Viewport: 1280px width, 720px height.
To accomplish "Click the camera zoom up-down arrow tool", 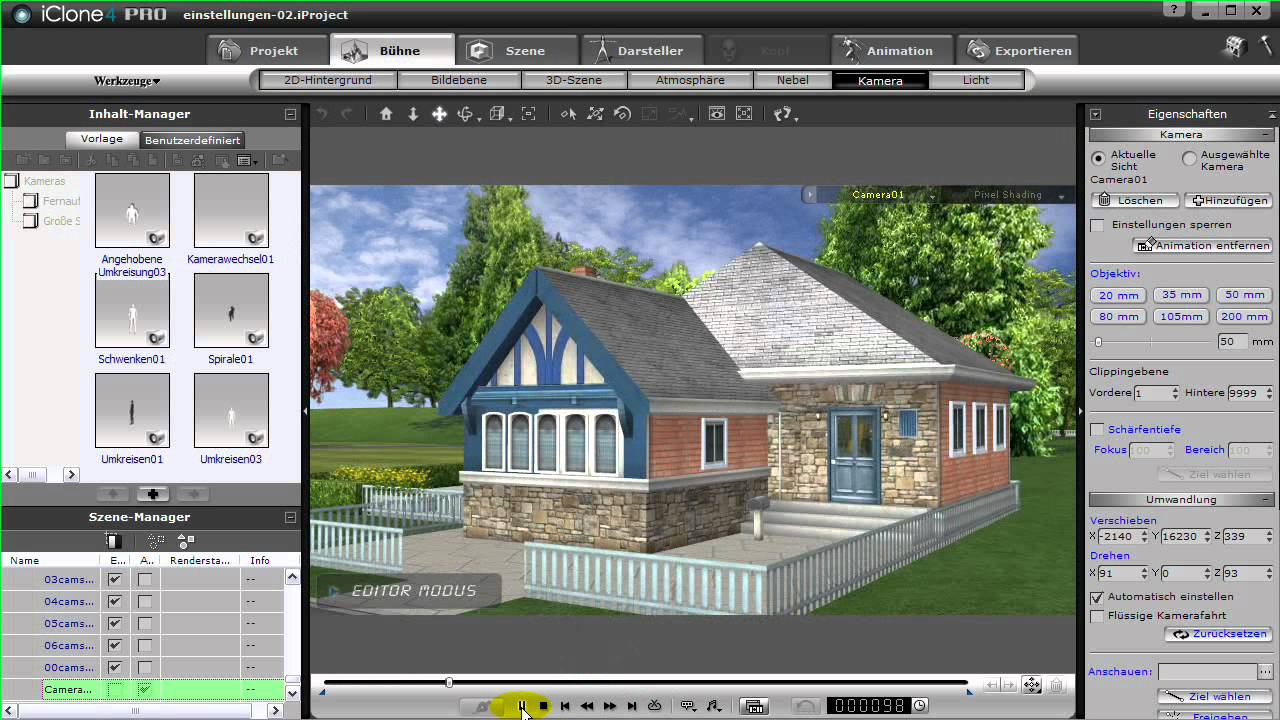I will pos(413,114).
